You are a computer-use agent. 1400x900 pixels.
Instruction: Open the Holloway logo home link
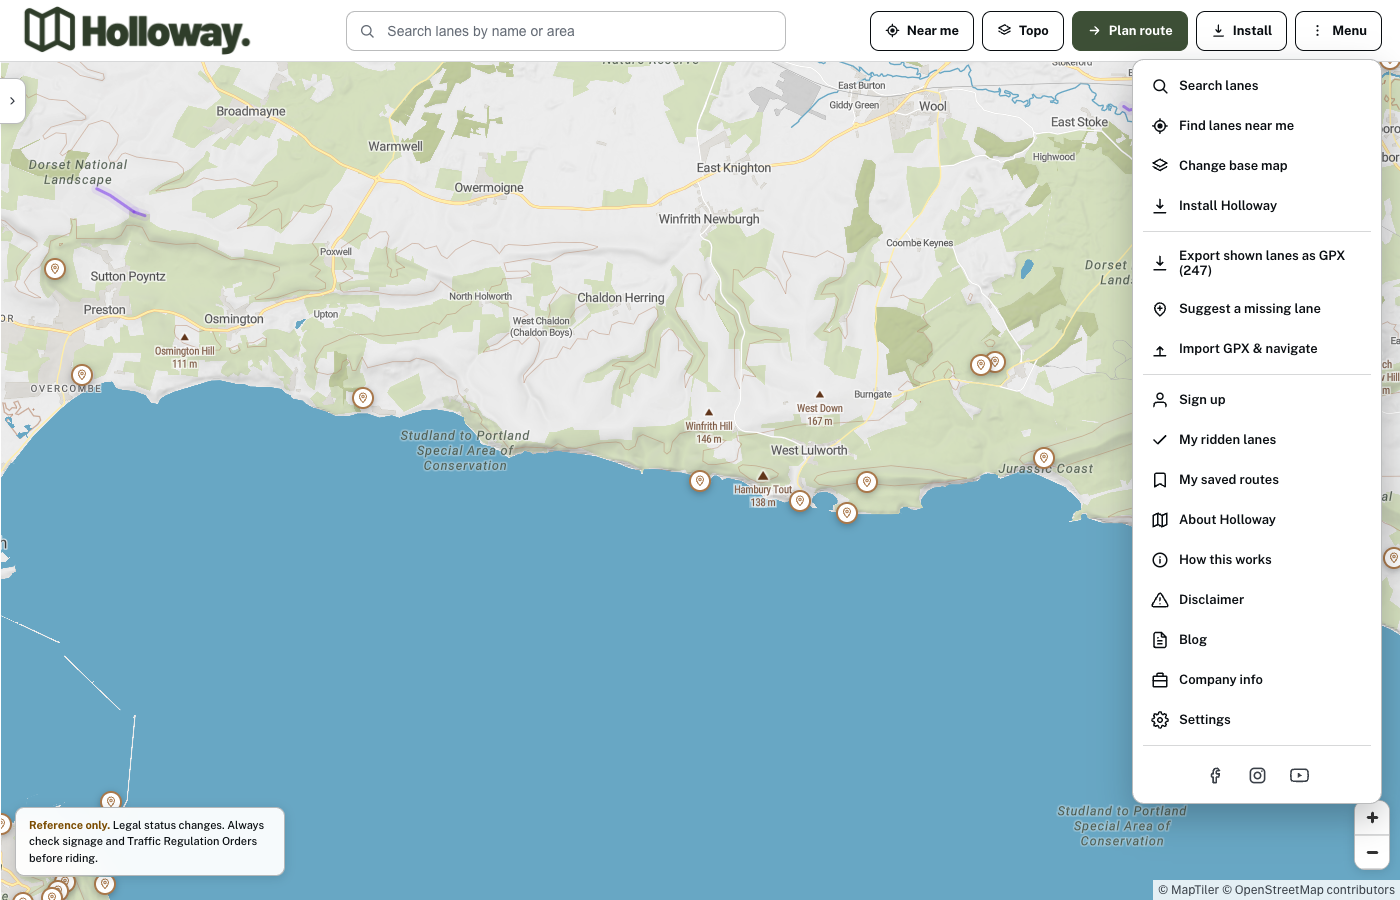[x=137, y=31]
